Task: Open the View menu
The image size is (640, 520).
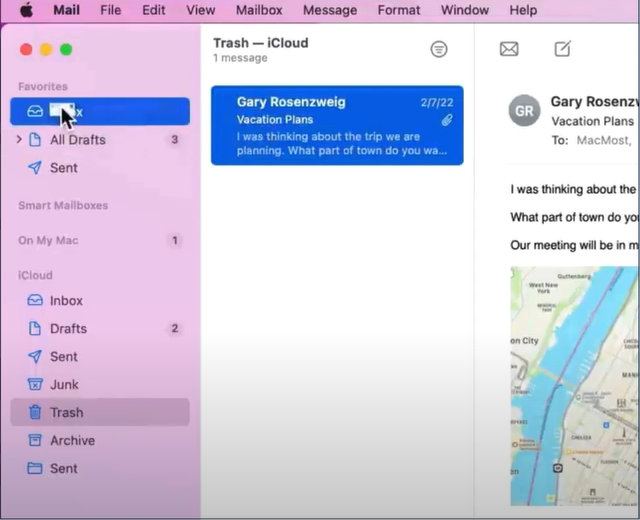Action: coord(200,10)
